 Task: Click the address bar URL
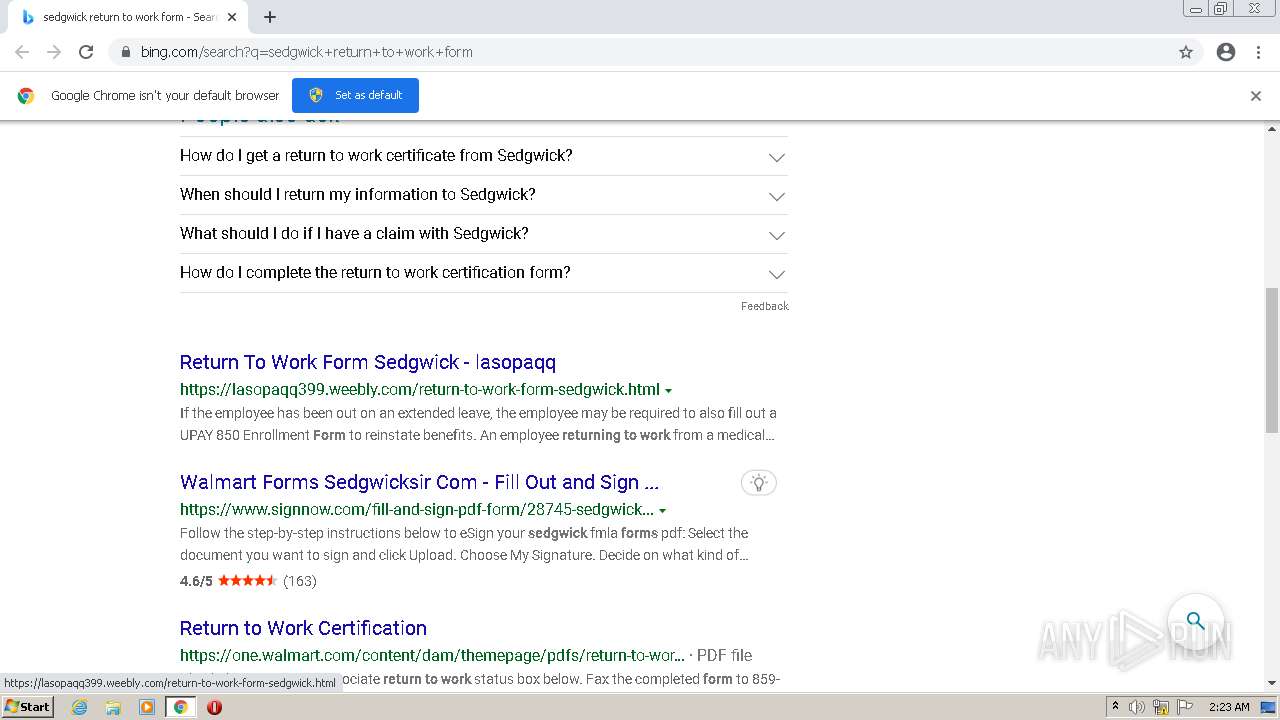pyautogui.click(x=306, y=52)
